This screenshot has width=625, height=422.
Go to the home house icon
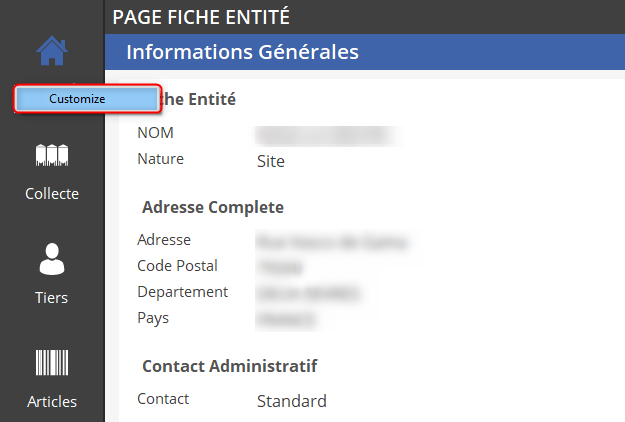click(x=52, y=51)
